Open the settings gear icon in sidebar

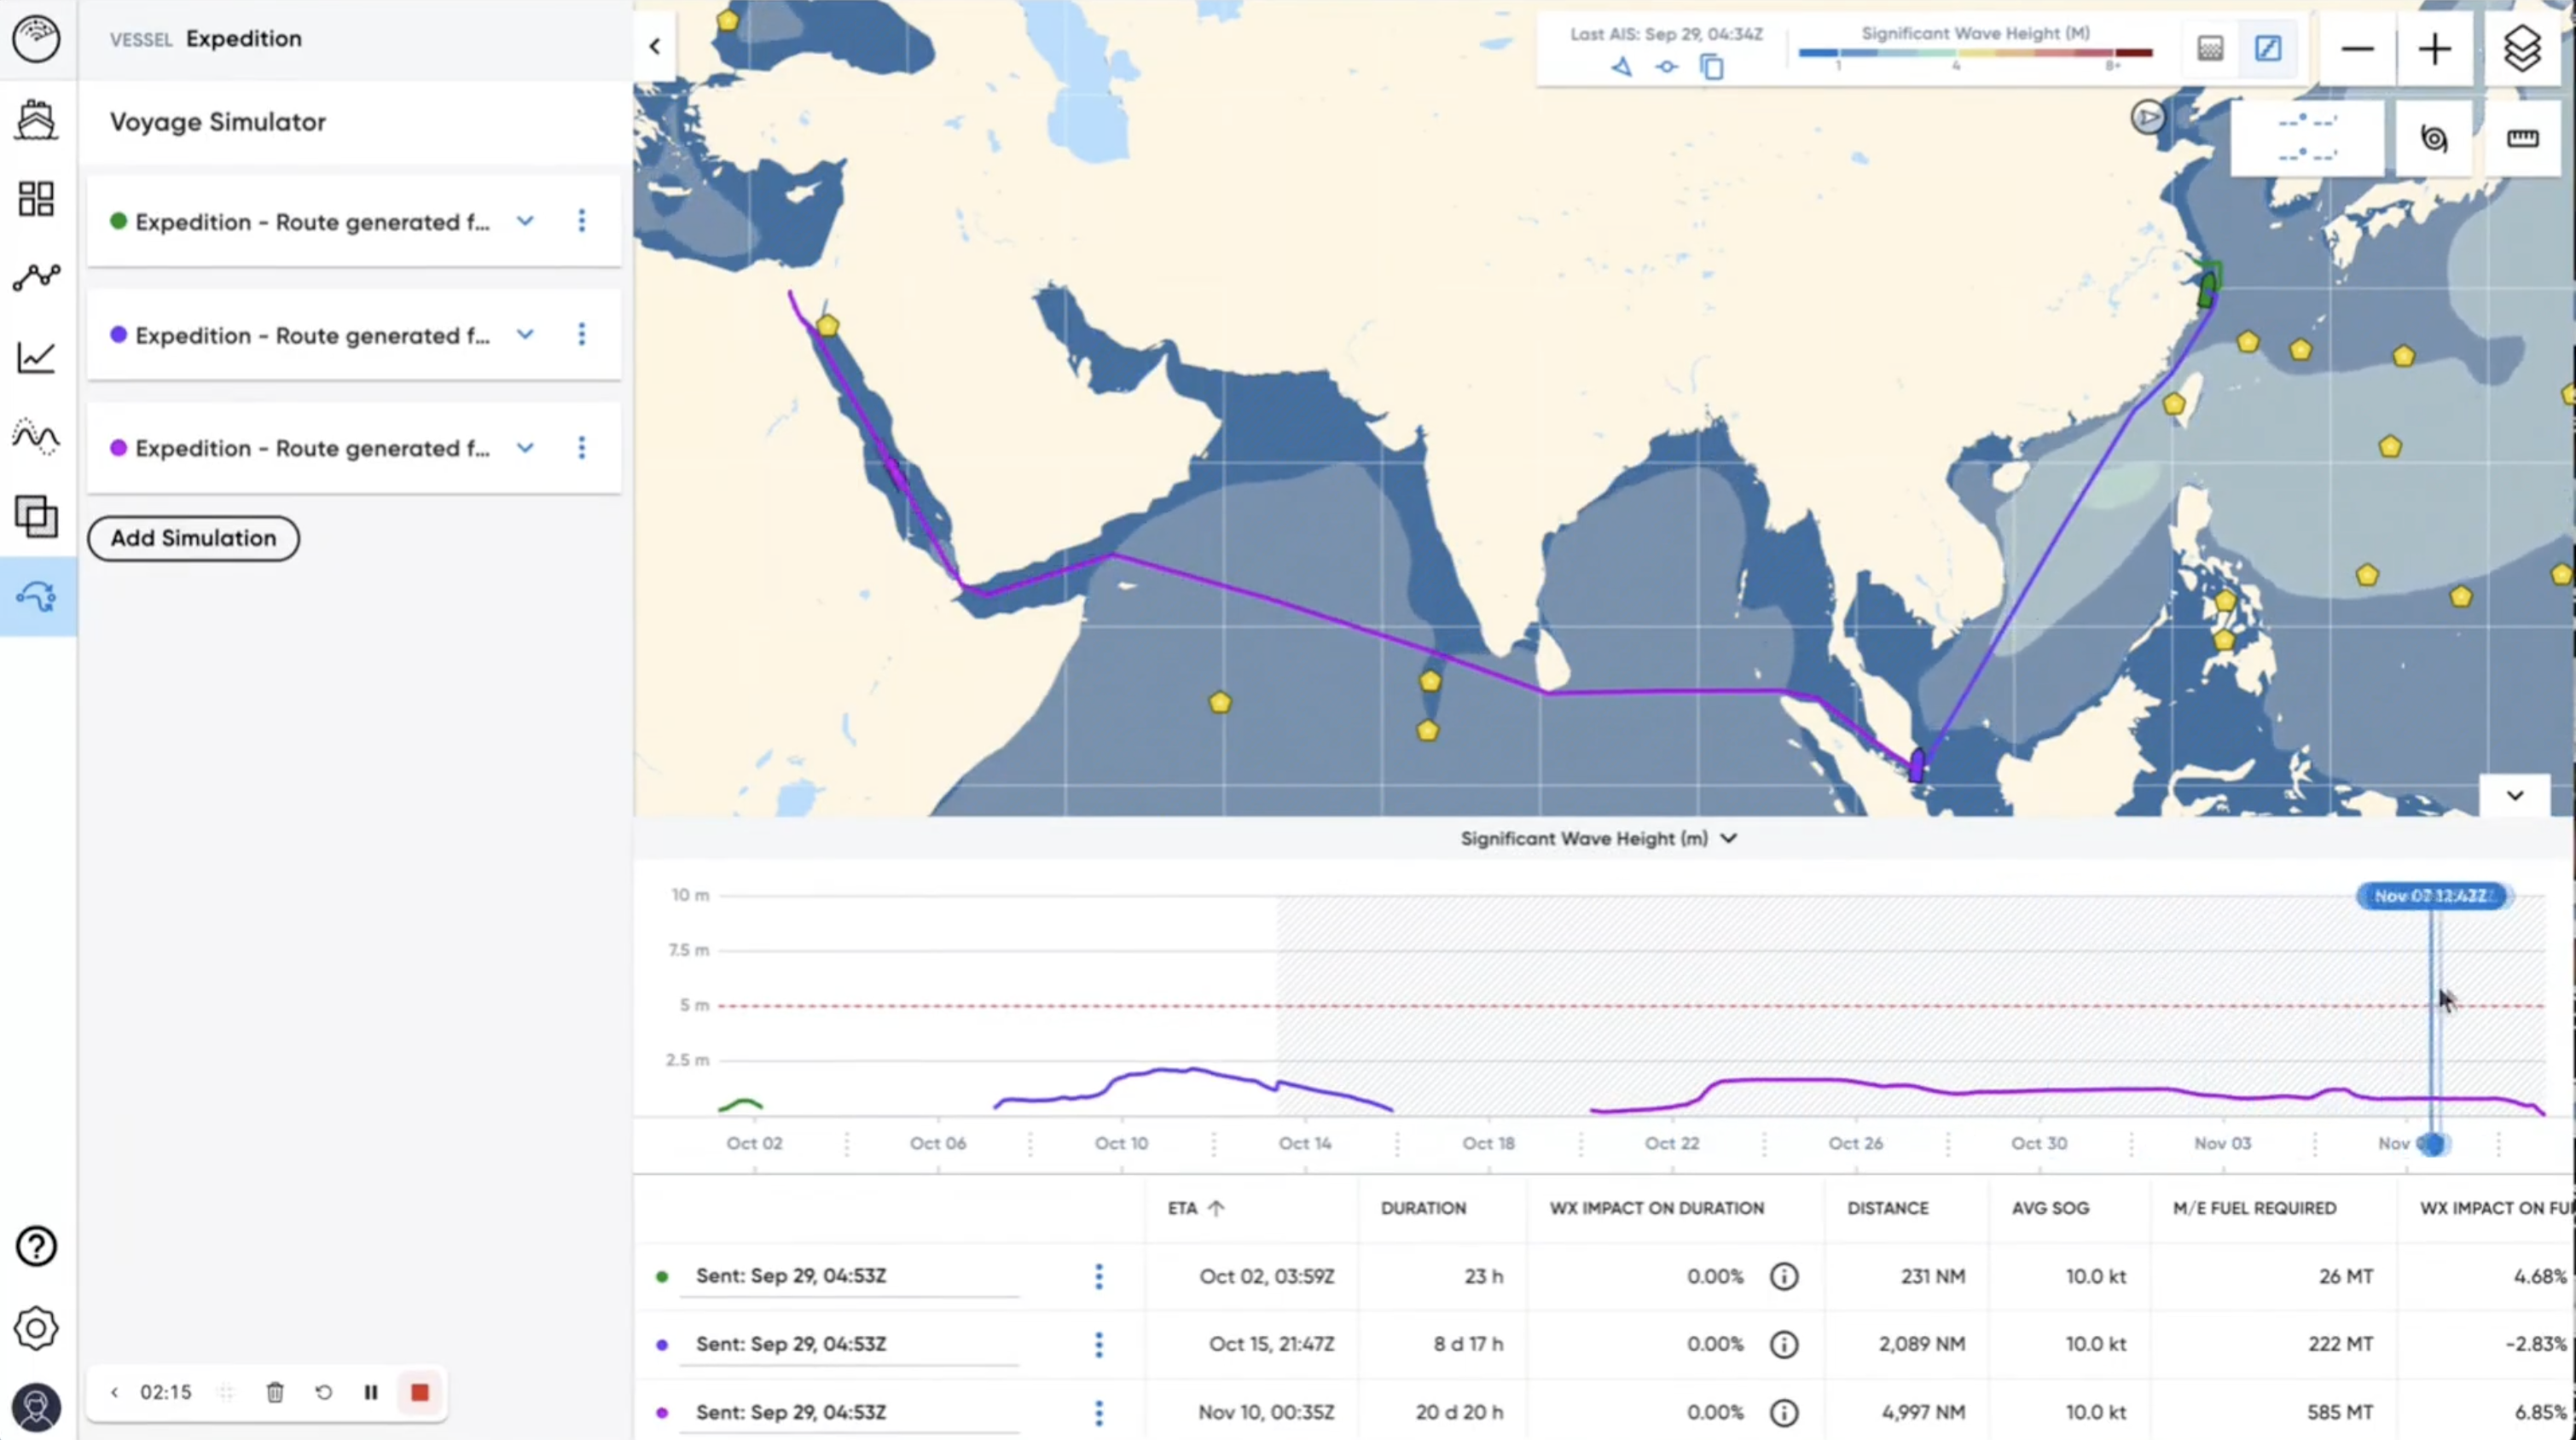(x=37, y=1329)
